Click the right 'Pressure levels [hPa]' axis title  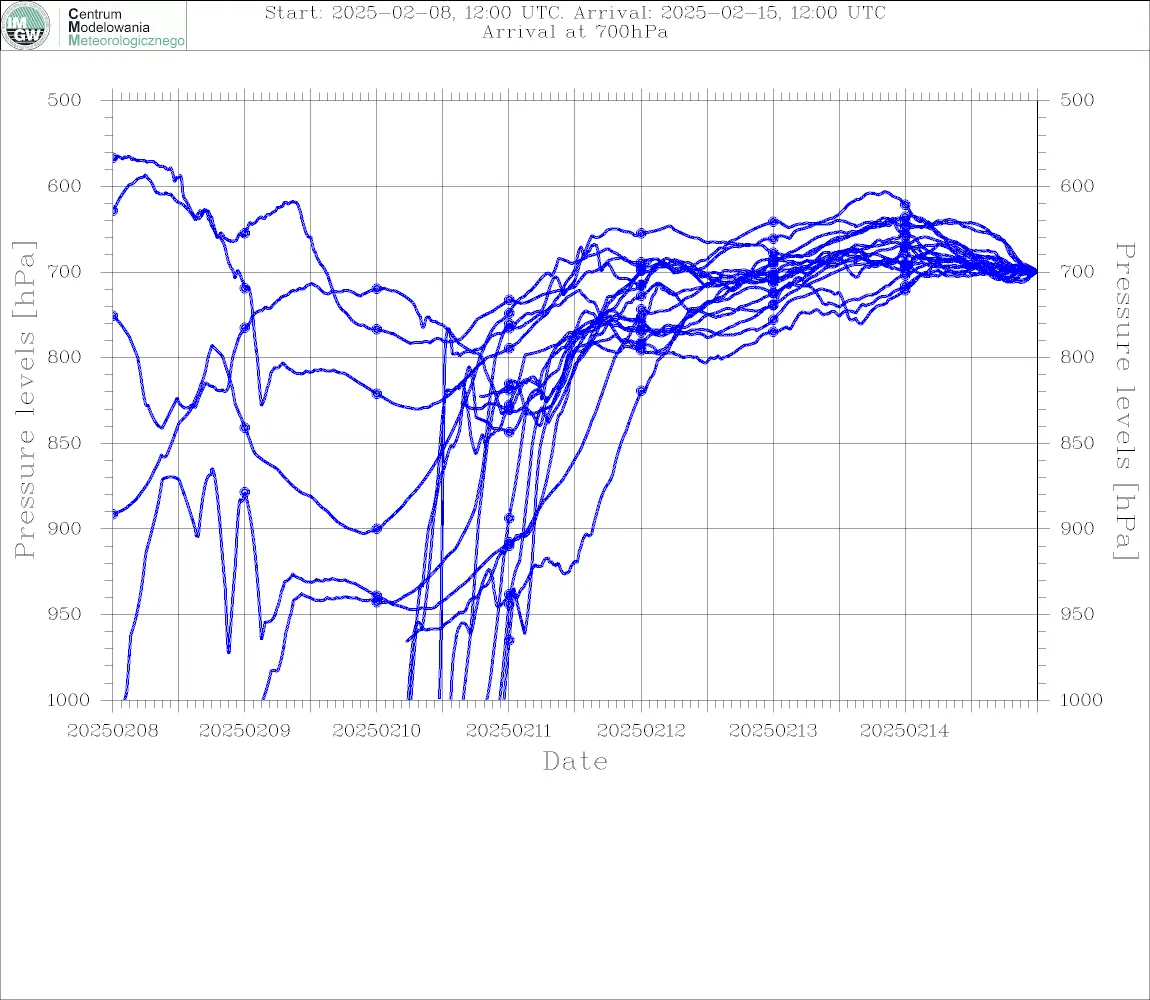pyautogui.click(x=1125, y=401)
